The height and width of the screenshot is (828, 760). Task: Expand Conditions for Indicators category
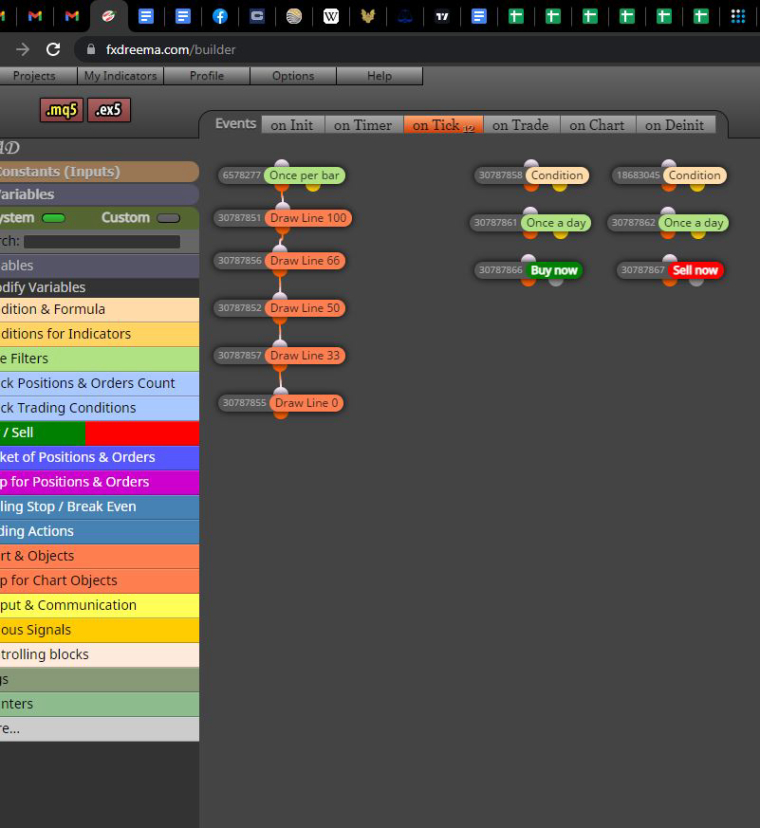99,334
